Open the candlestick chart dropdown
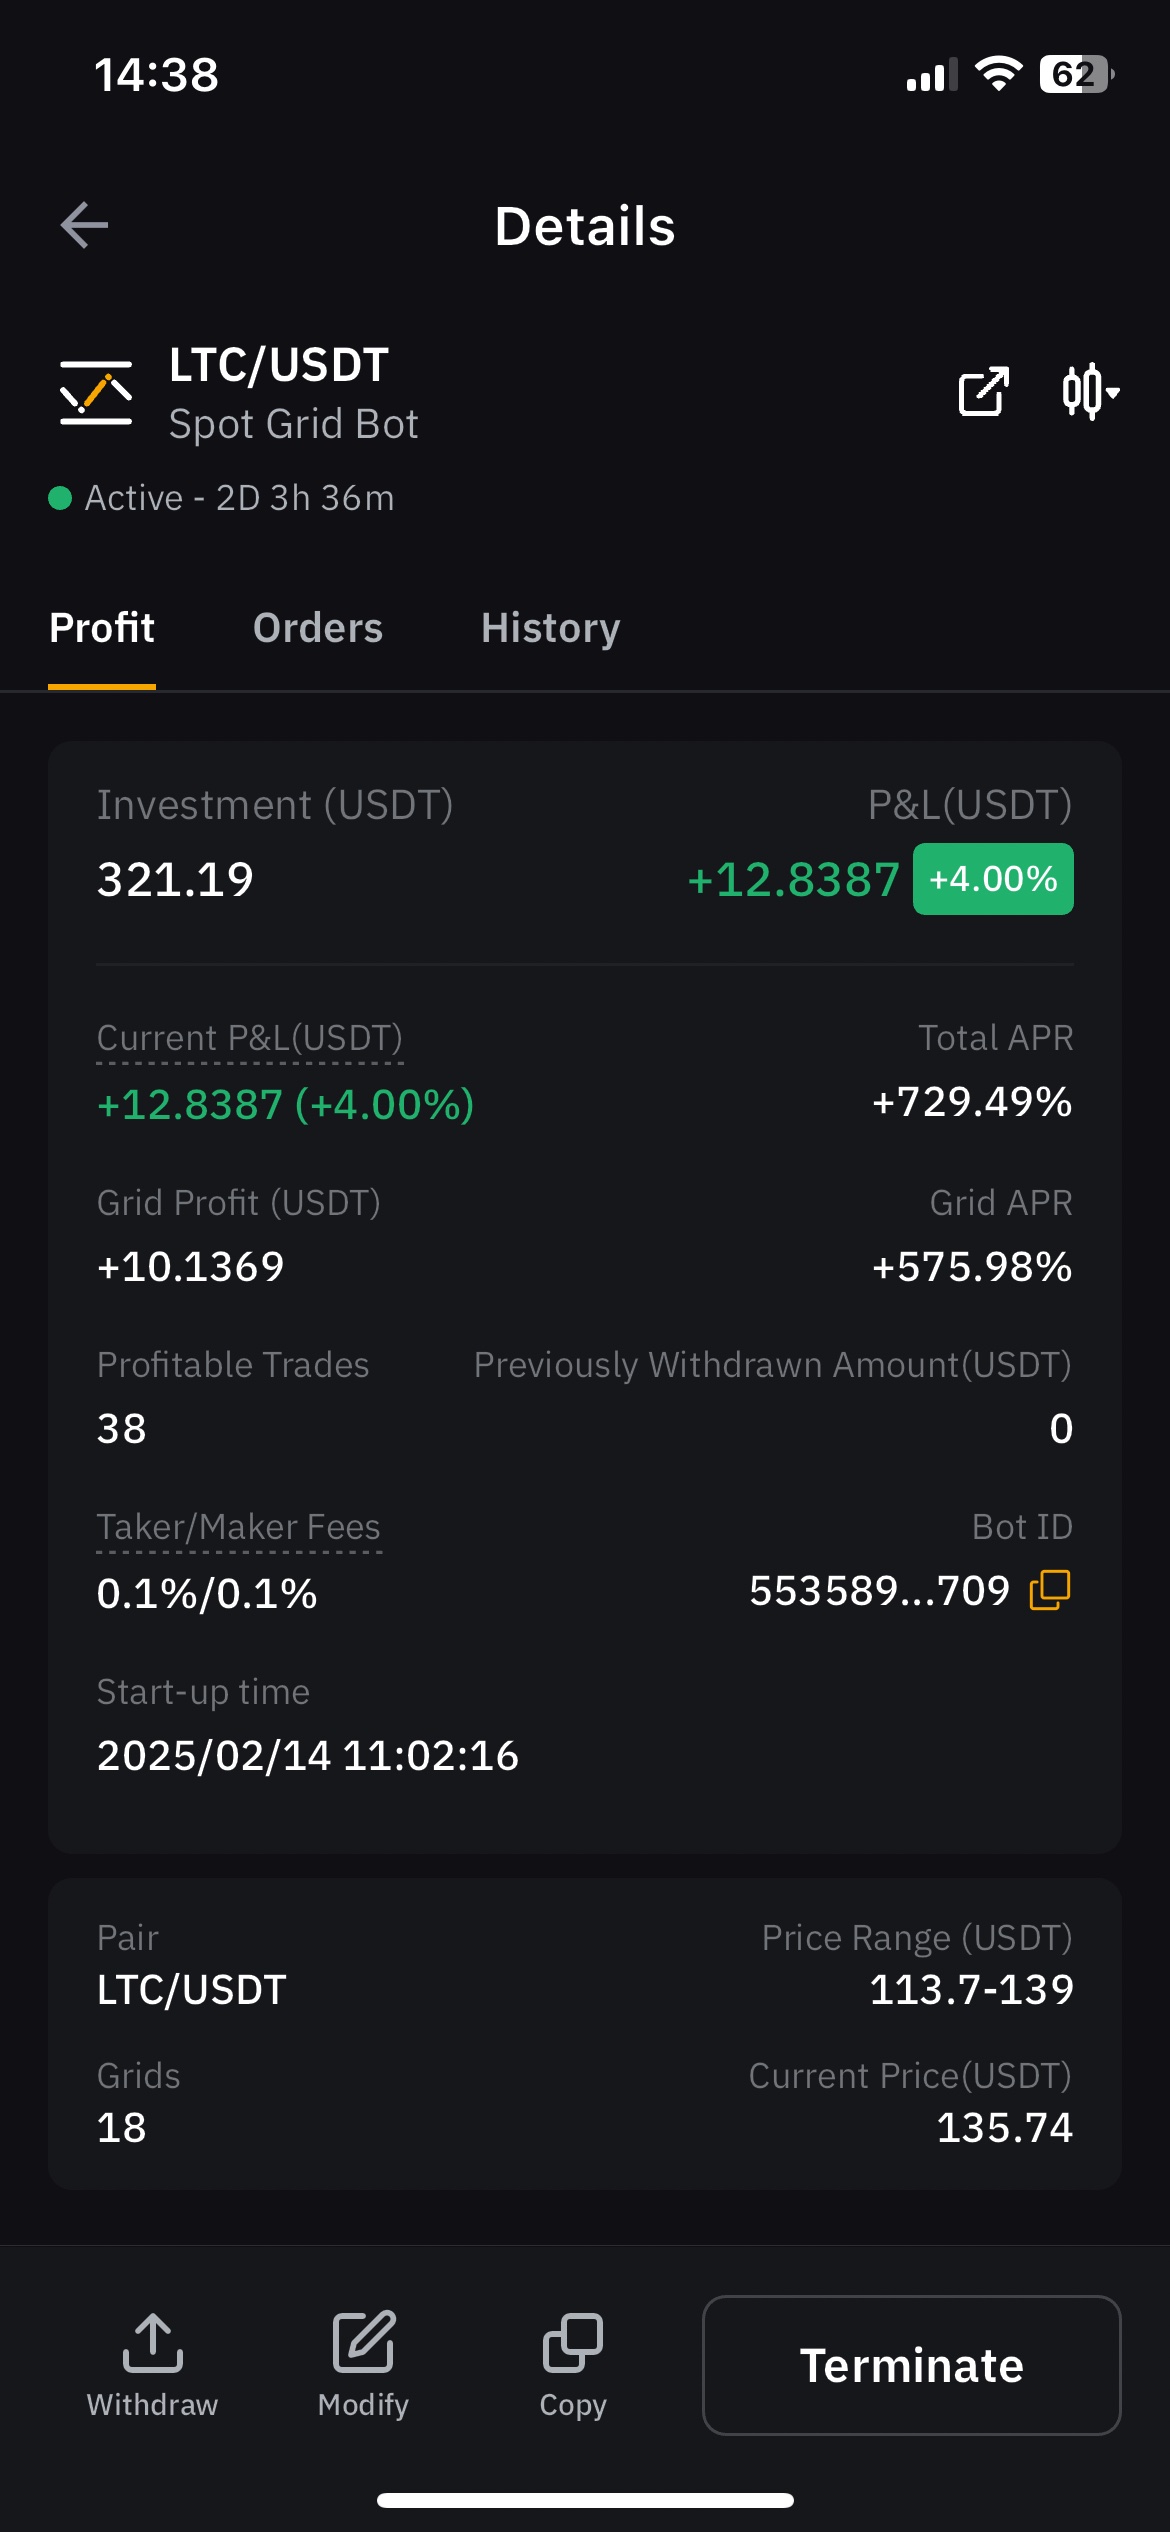The image size is (1170, 2532). click(x=1089, y=391)
